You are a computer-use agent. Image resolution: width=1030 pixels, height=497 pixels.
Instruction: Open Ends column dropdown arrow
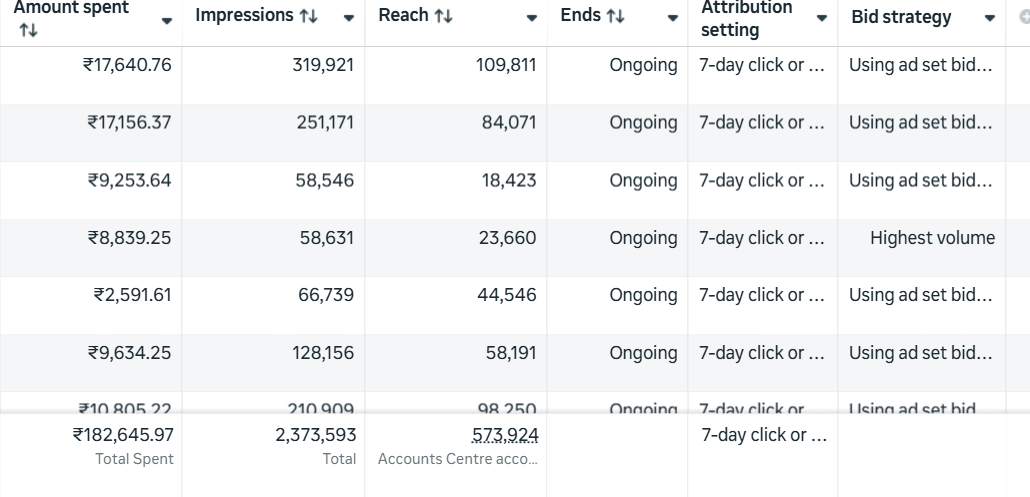[x=673, y=18]
